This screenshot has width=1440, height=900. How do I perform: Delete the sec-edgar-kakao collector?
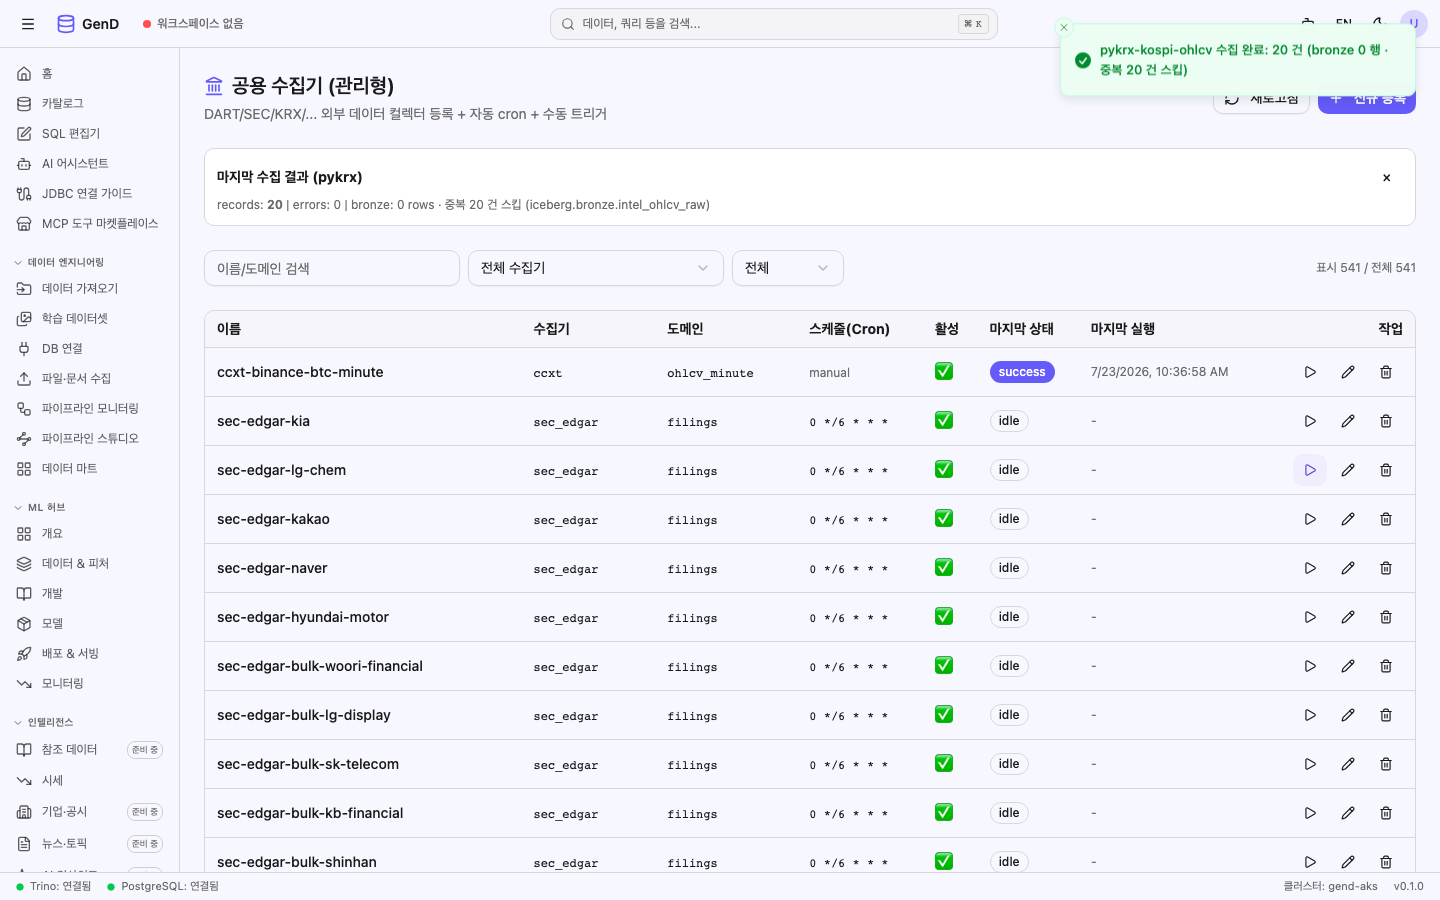[1386, 519]
